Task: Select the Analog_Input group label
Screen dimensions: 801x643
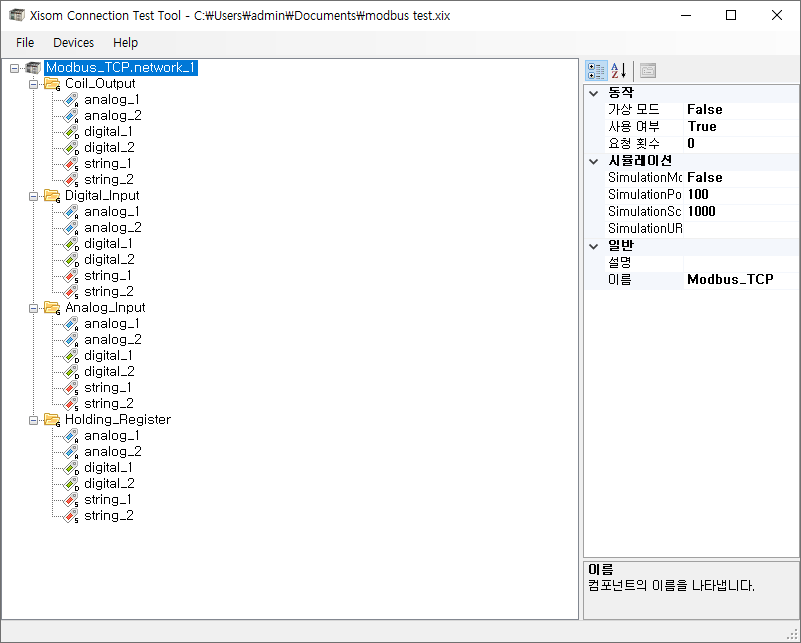Action: click(x=105, y=307)
